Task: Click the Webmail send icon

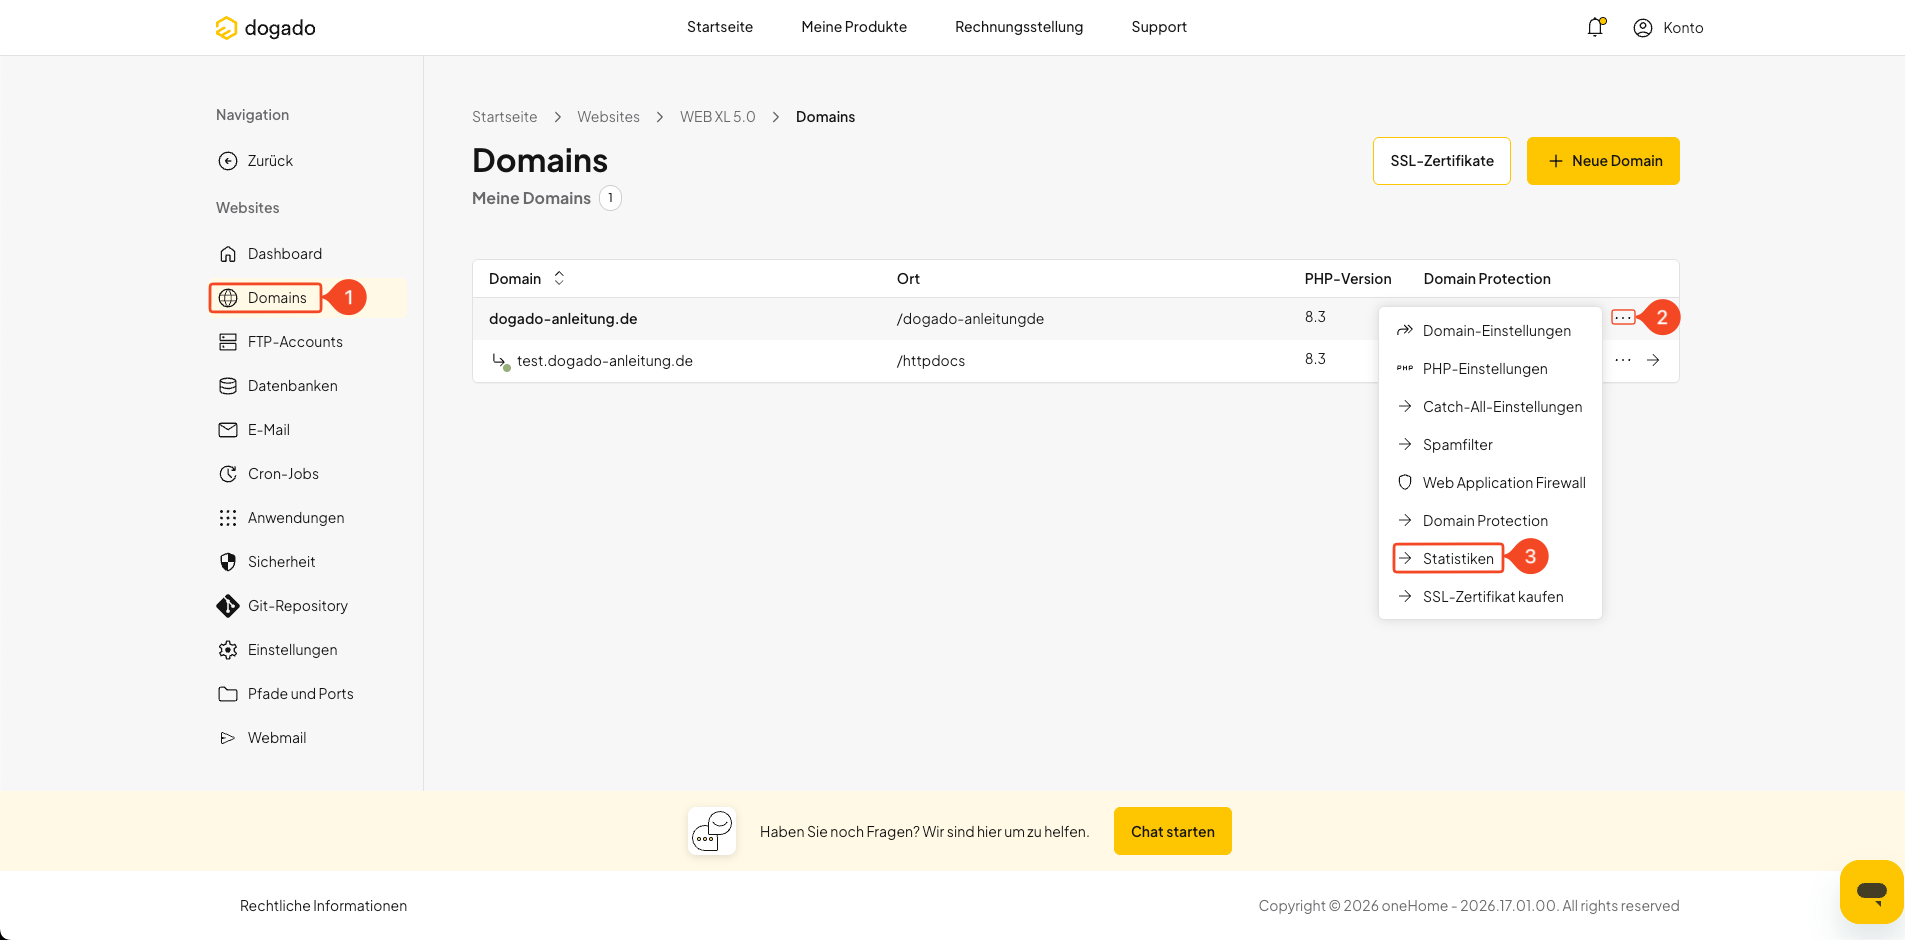Action: [228, 738]
